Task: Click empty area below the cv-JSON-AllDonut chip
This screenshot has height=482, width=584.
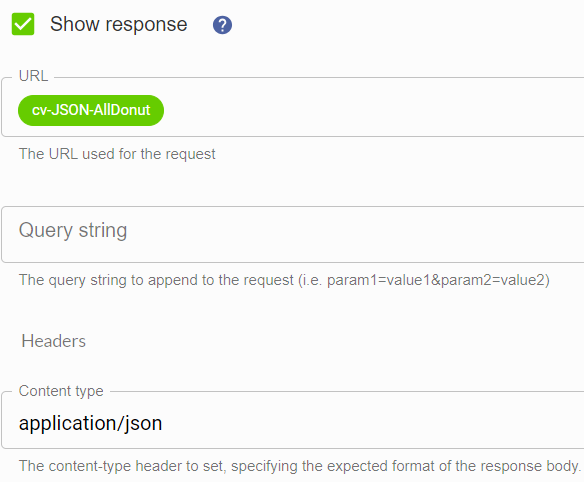Action: tap(91, 131)
